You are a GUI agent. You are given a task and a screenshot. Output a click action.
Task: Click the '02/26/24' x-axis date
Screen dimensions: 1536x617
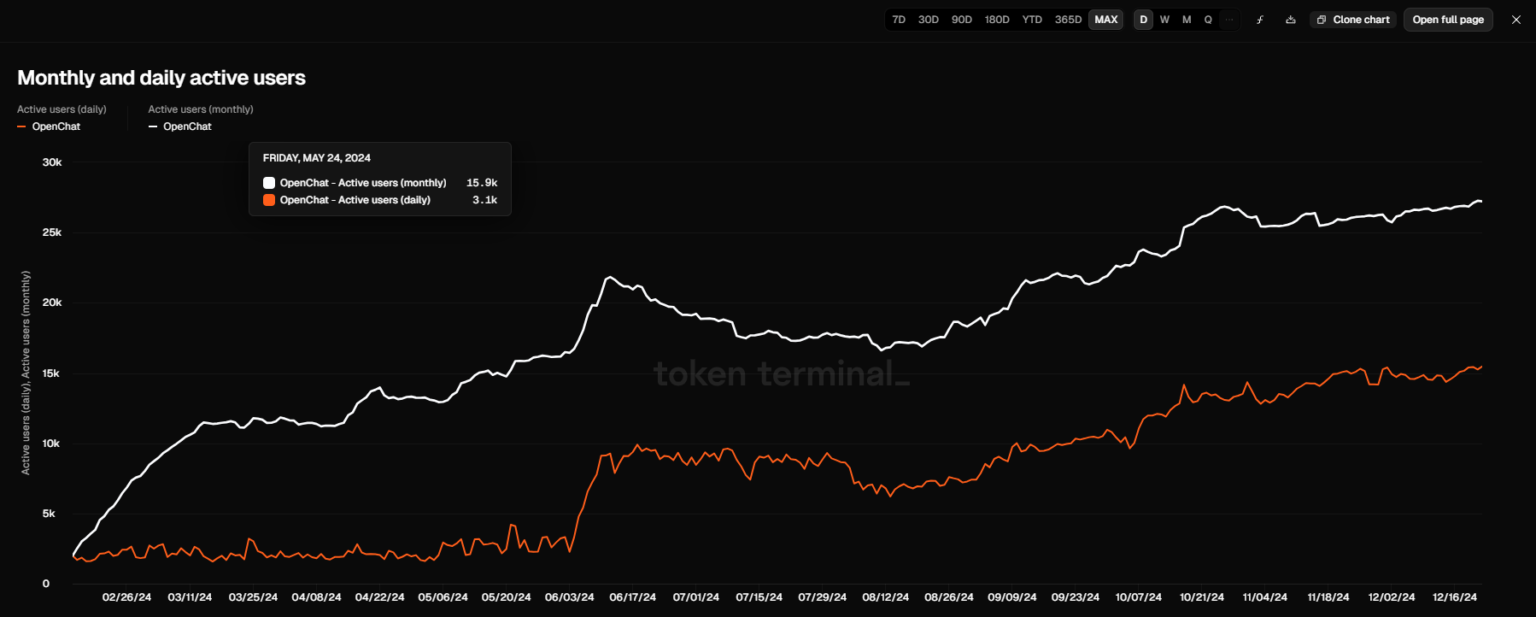click(x=127, y=597)
